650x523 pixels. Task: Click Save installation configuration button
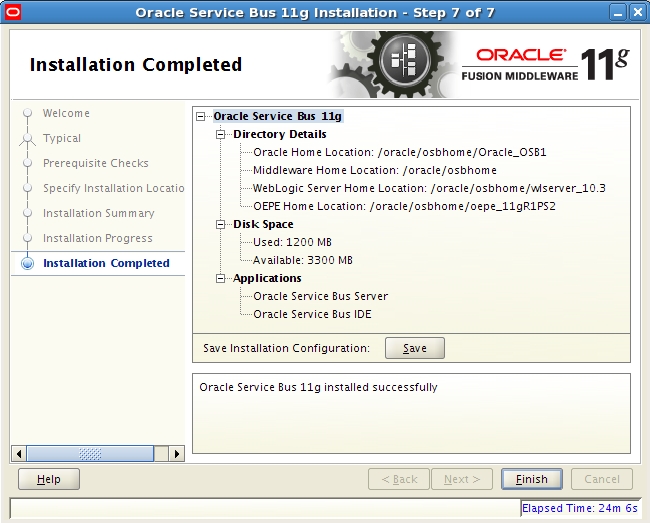click(x=415, y=348)
